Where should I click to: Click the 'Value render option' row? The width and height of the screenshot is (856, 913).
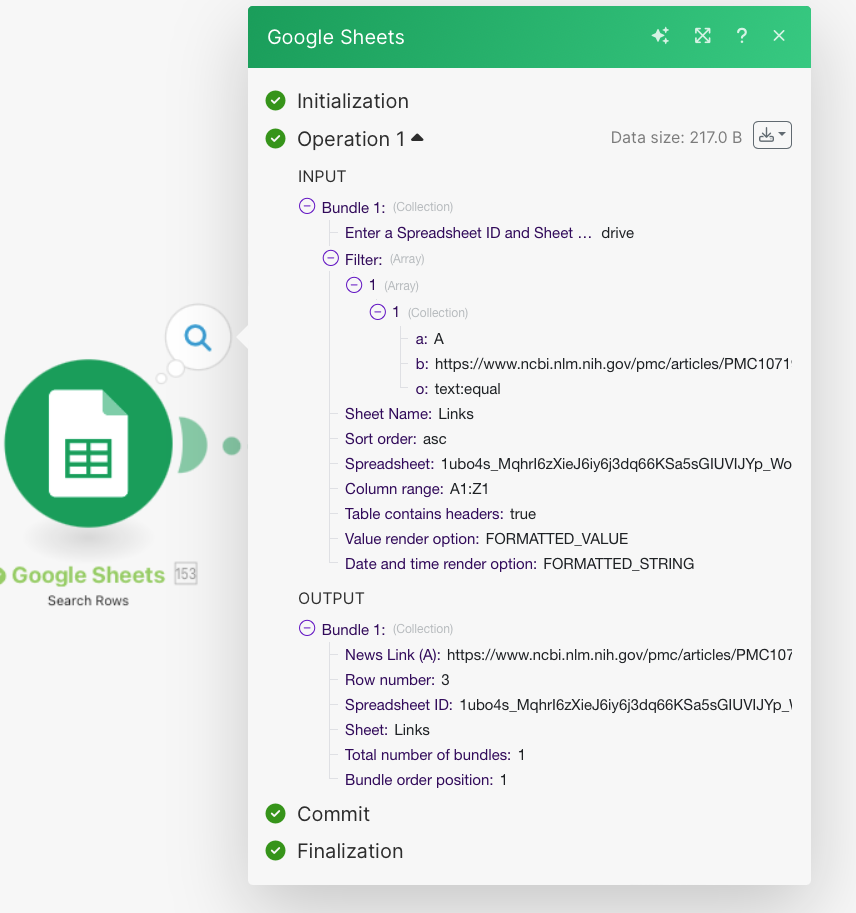point(486,539)
